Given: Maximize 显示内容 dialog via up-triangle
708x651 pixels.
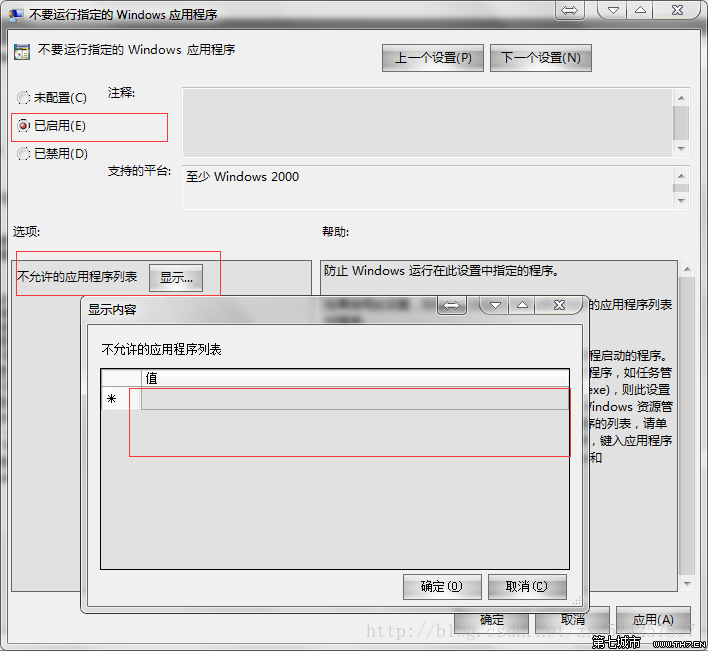Looking at the screenshot, I should pyautogui.click(x=522, y=305).
